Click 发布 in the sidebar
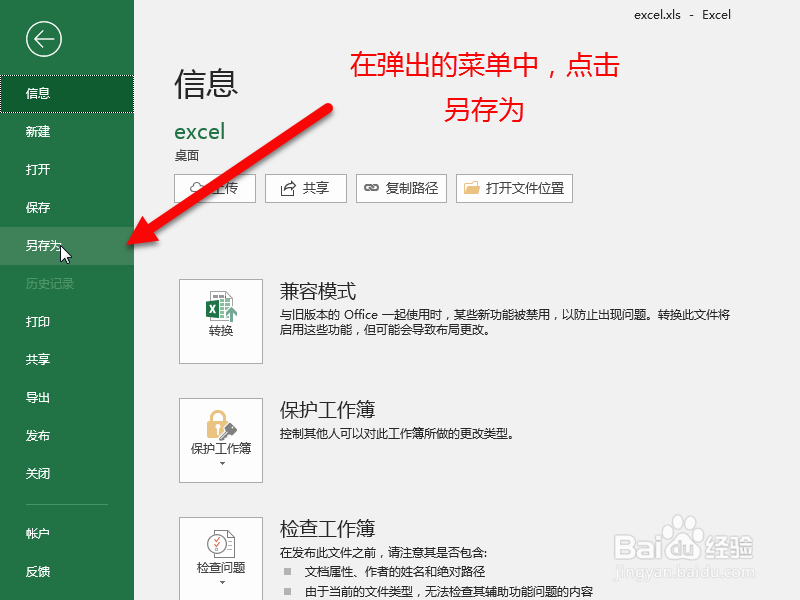The image size is (800, 600). point(67,436)
